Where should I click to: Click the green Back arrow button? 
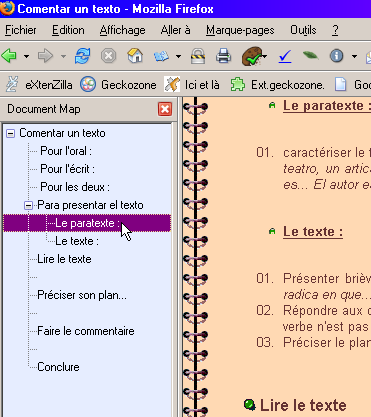click(9, 56)
